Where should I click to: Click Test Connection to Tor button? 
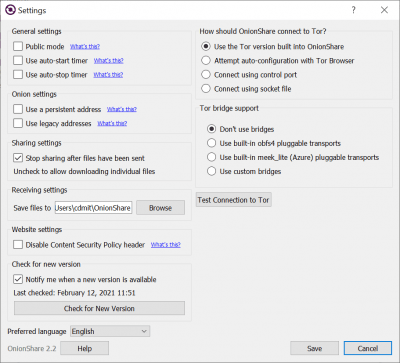(x=234, y=200)
